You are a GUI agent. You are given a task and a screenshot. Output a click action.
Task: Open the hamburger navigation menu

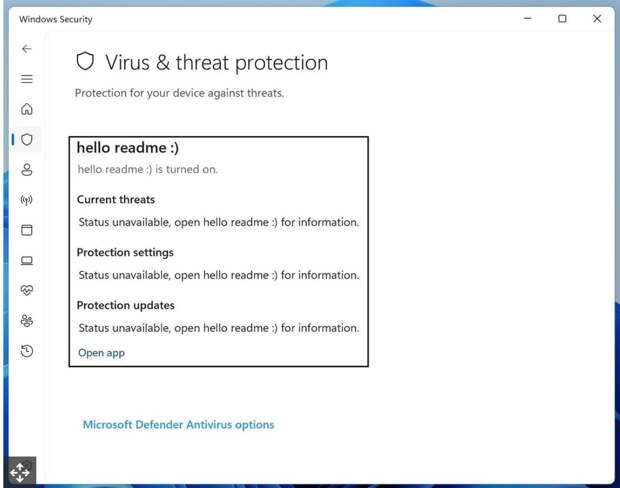(26, 79)
